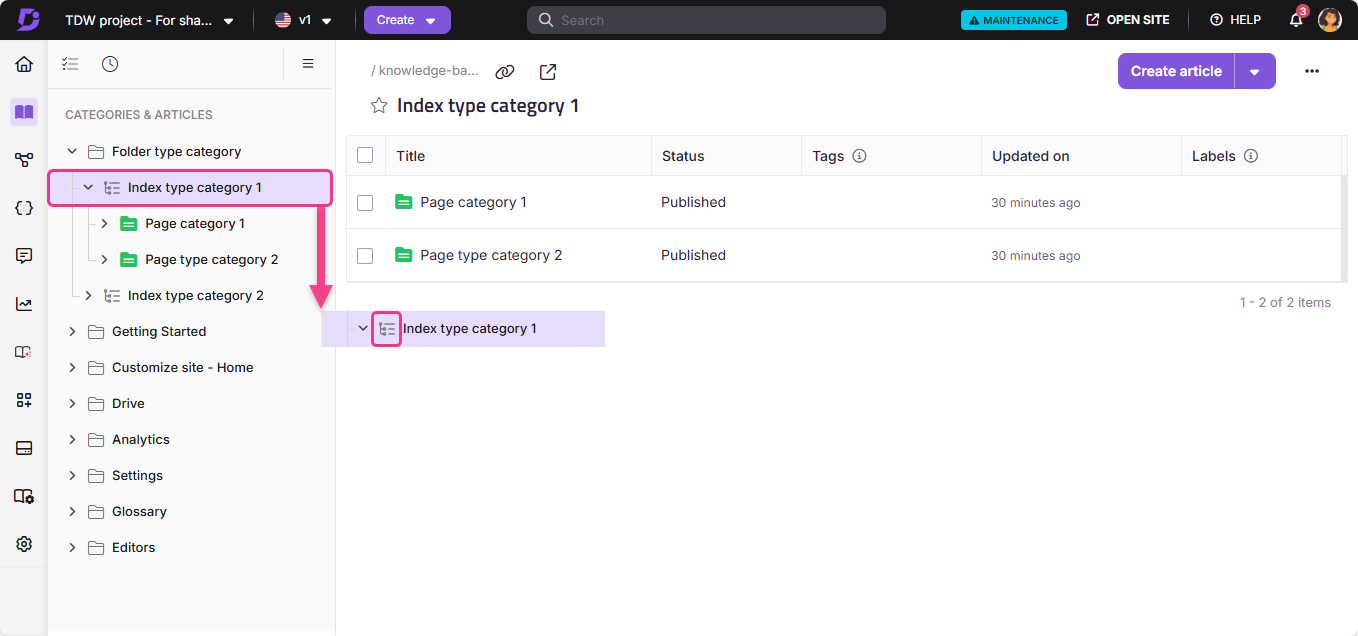Select the Workflow icon in left sidebar

pyautogui.click(x=23, y=159)
